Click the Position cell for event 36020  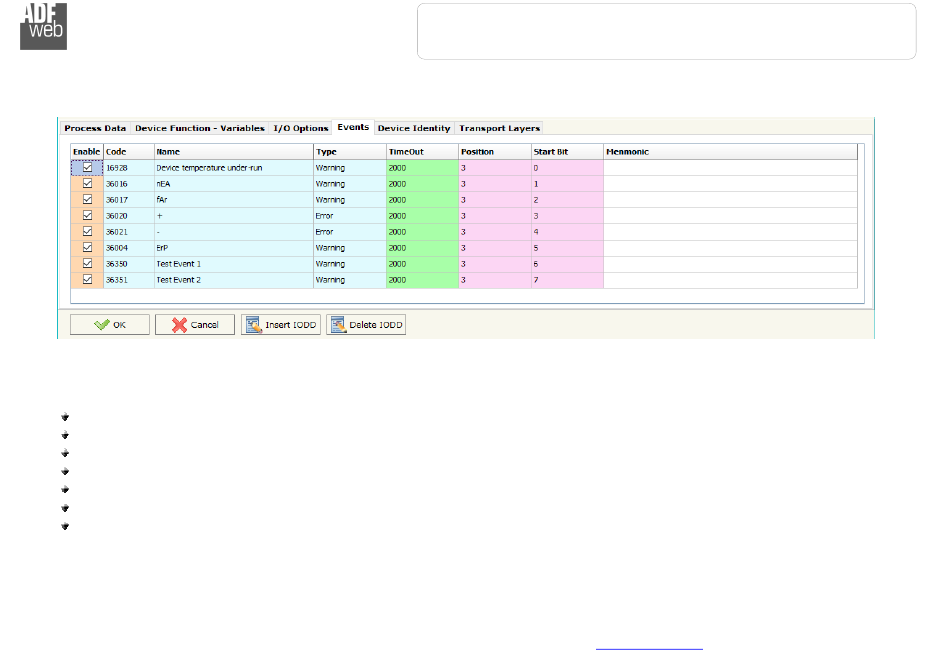click(x=494, y=216)
